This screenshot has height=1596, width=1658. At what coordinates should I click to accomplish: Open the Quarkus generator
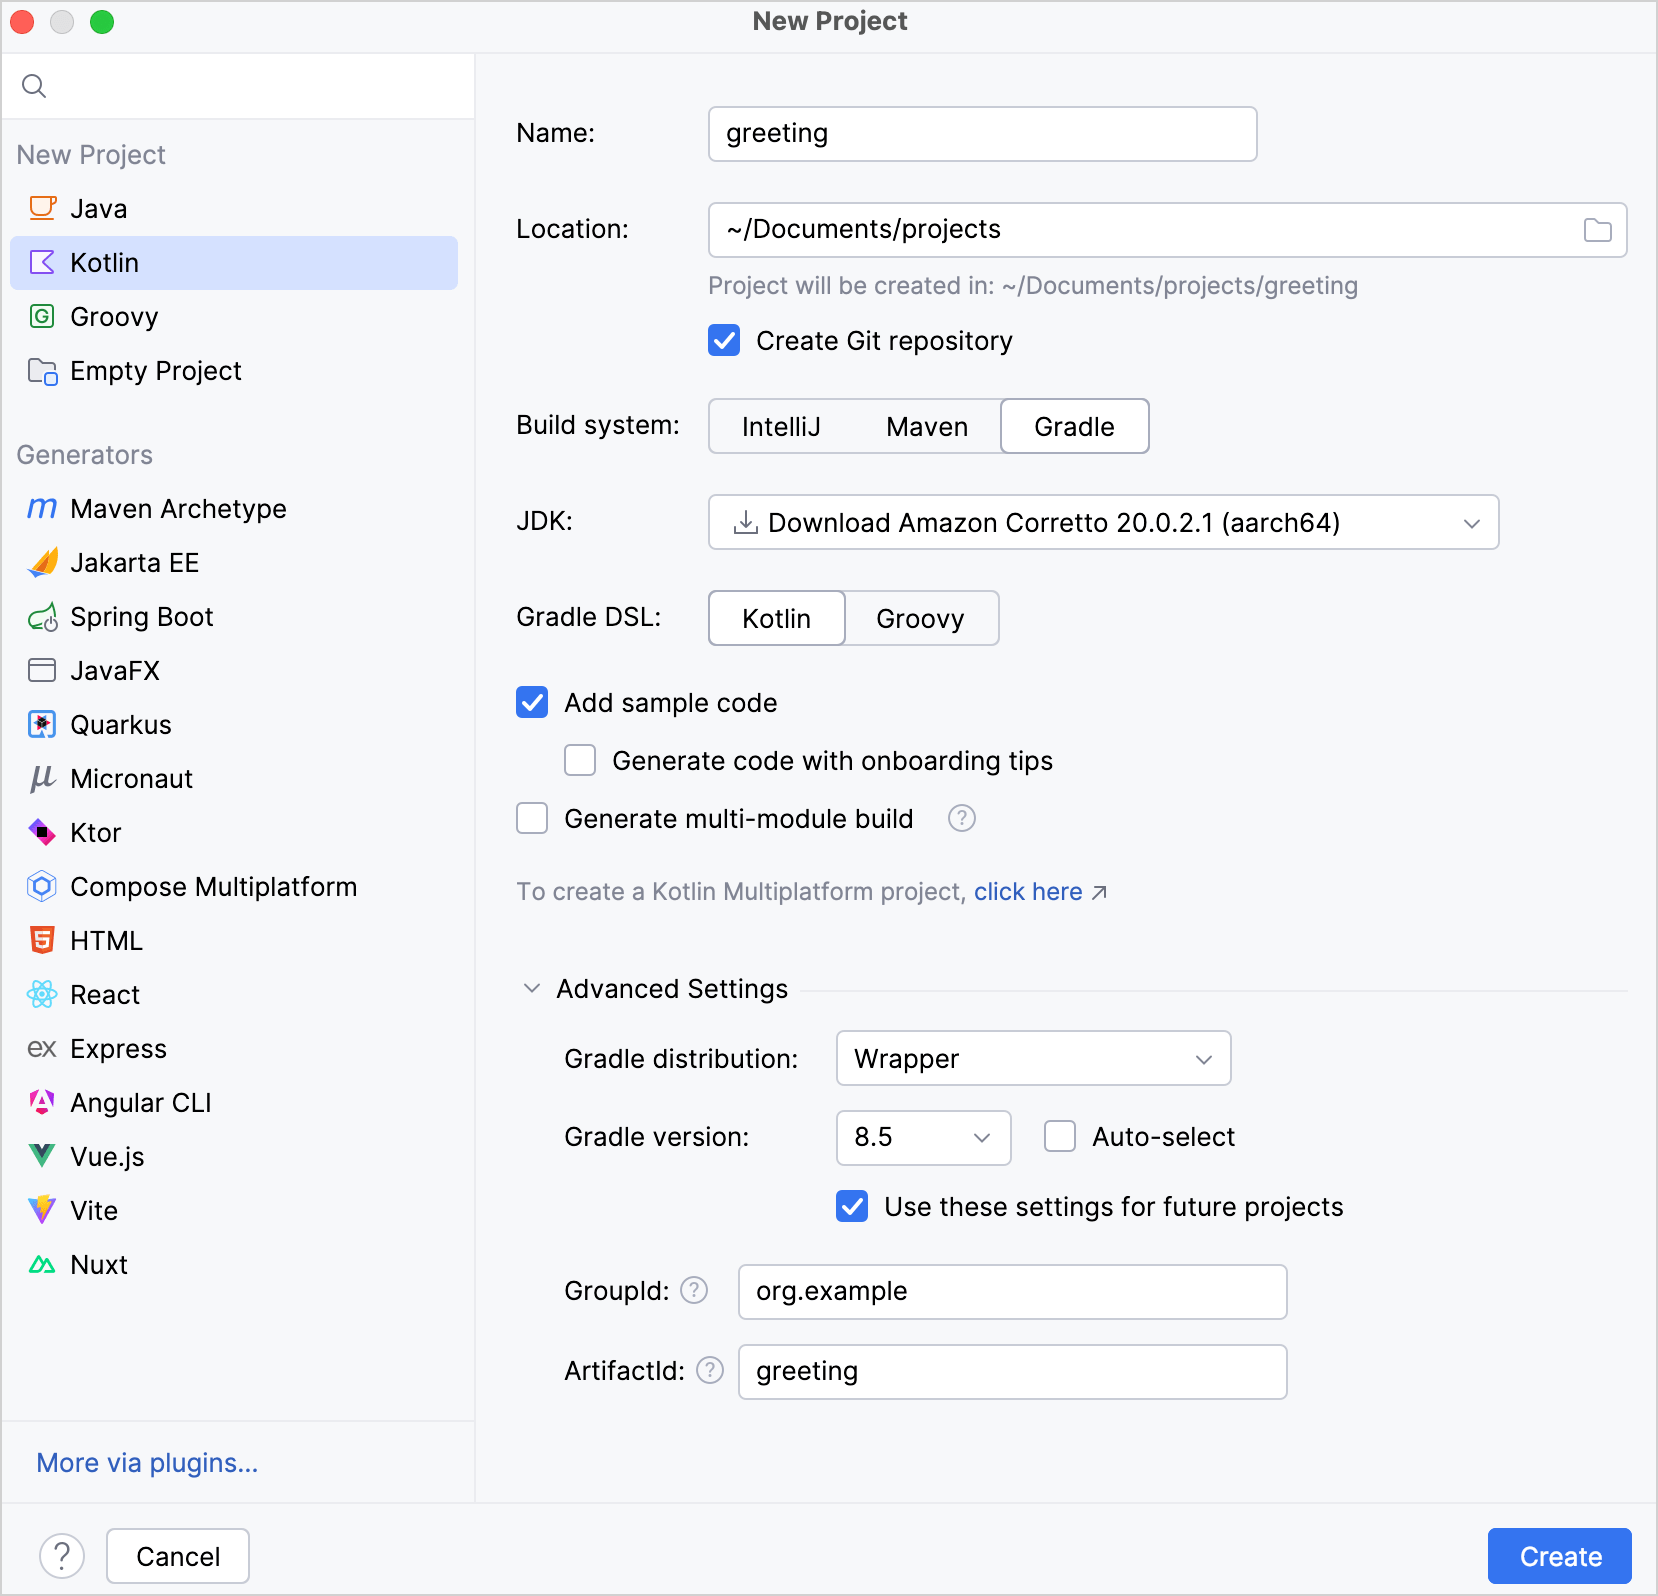click(x=120, y=724)
